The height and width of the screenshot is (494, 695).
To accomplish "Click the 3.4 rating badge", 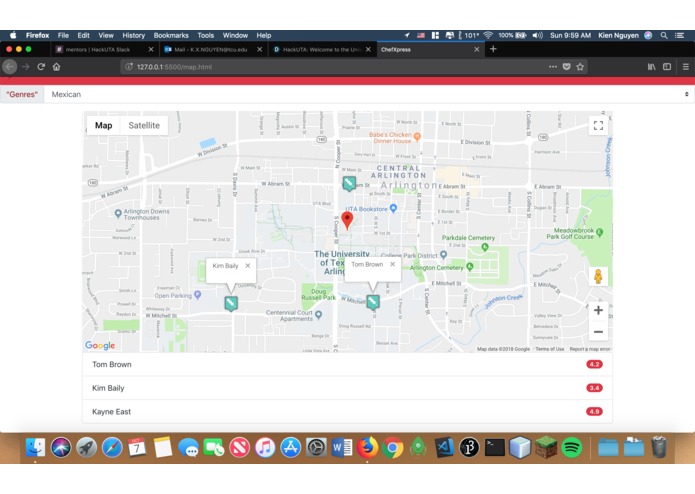I will (594, 388).
